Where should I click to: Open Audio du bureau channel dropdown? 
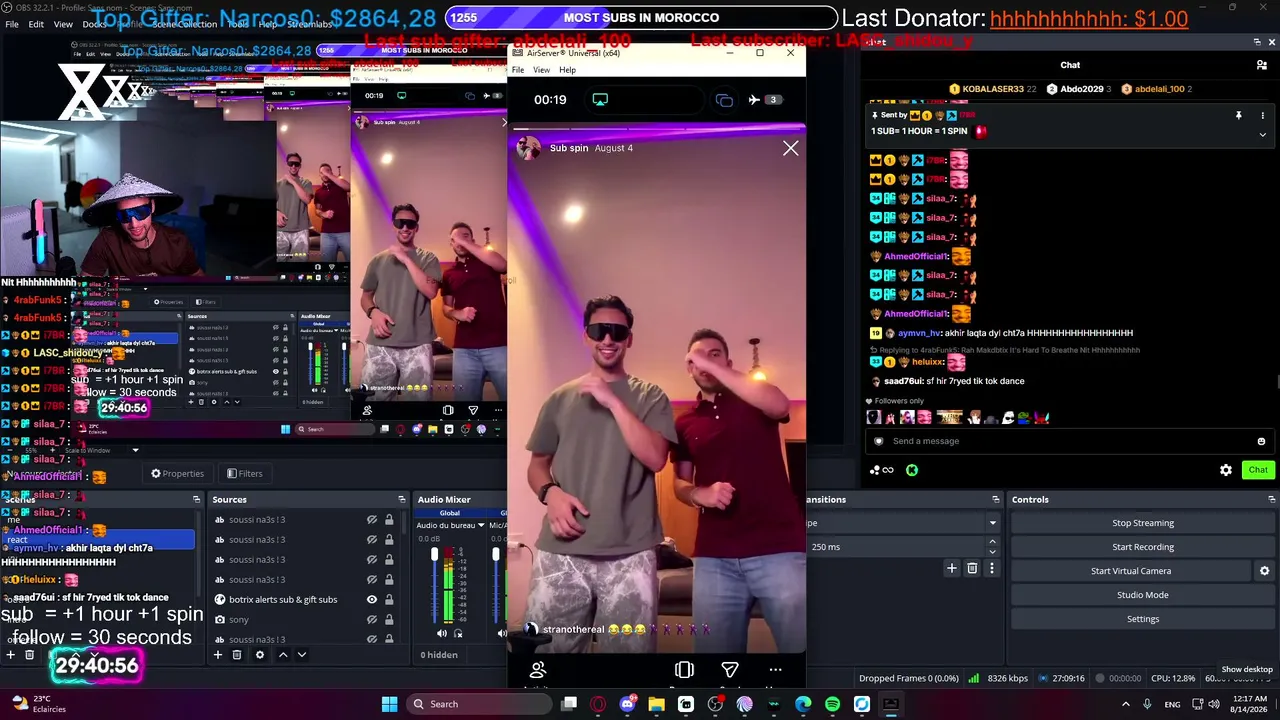coord(481,525)
